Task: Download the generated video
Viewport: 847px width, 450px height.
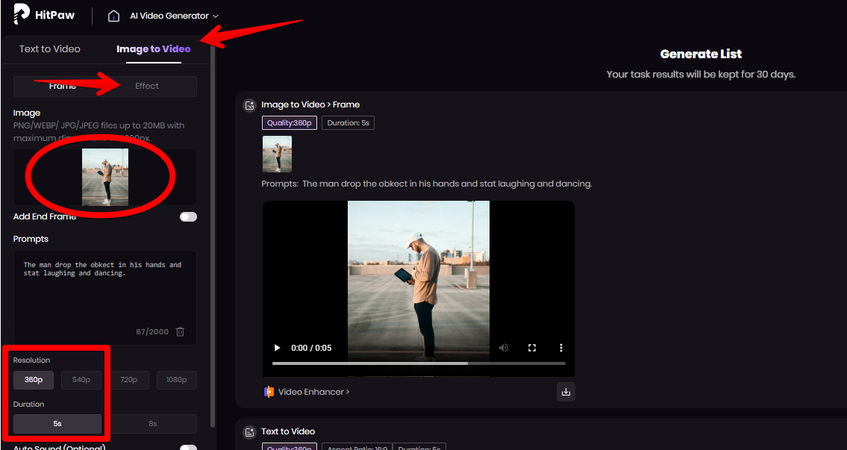Action: coord(566,392)
